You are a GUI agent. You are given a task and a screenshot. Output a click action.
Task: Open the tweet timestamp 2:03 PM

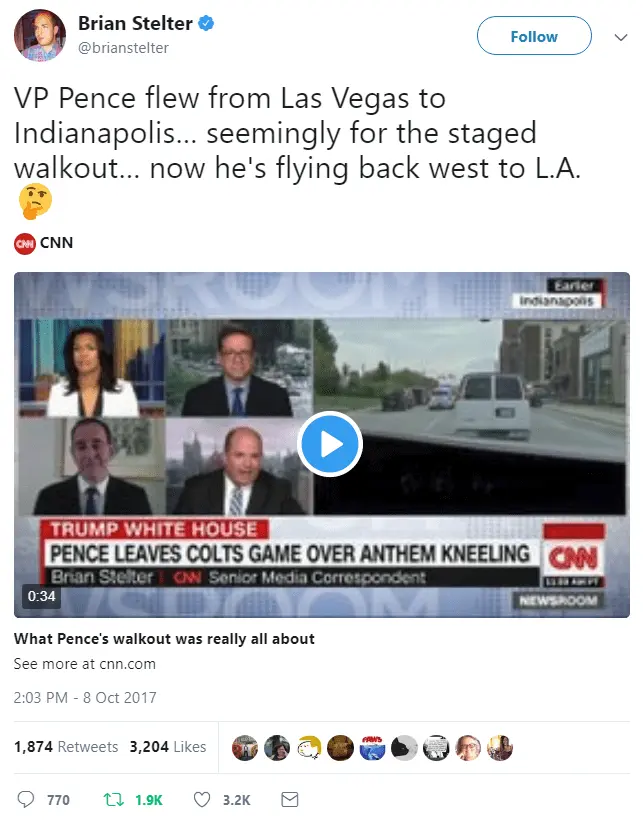[85, 697]
